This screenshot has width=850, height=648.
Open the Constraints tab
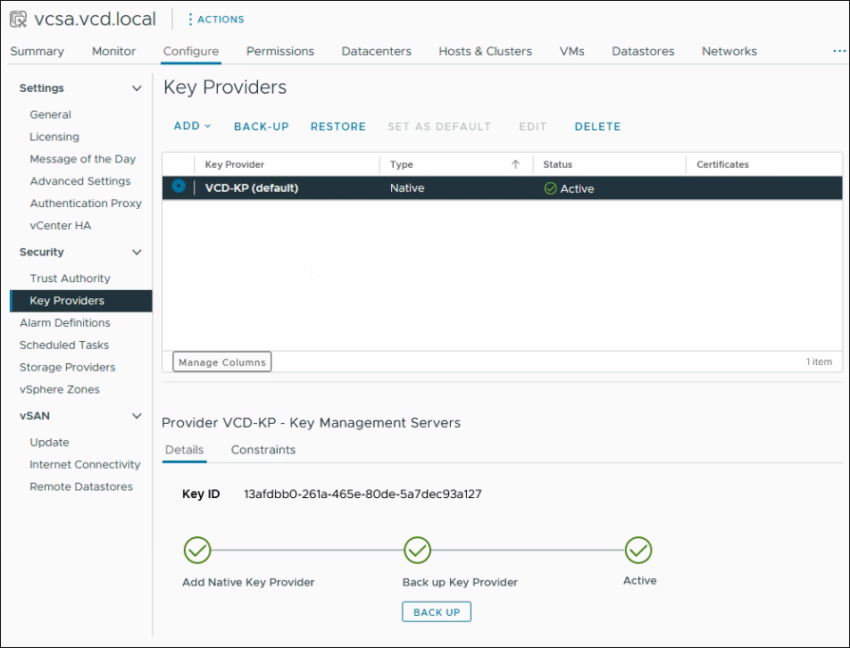coord(263,450)
